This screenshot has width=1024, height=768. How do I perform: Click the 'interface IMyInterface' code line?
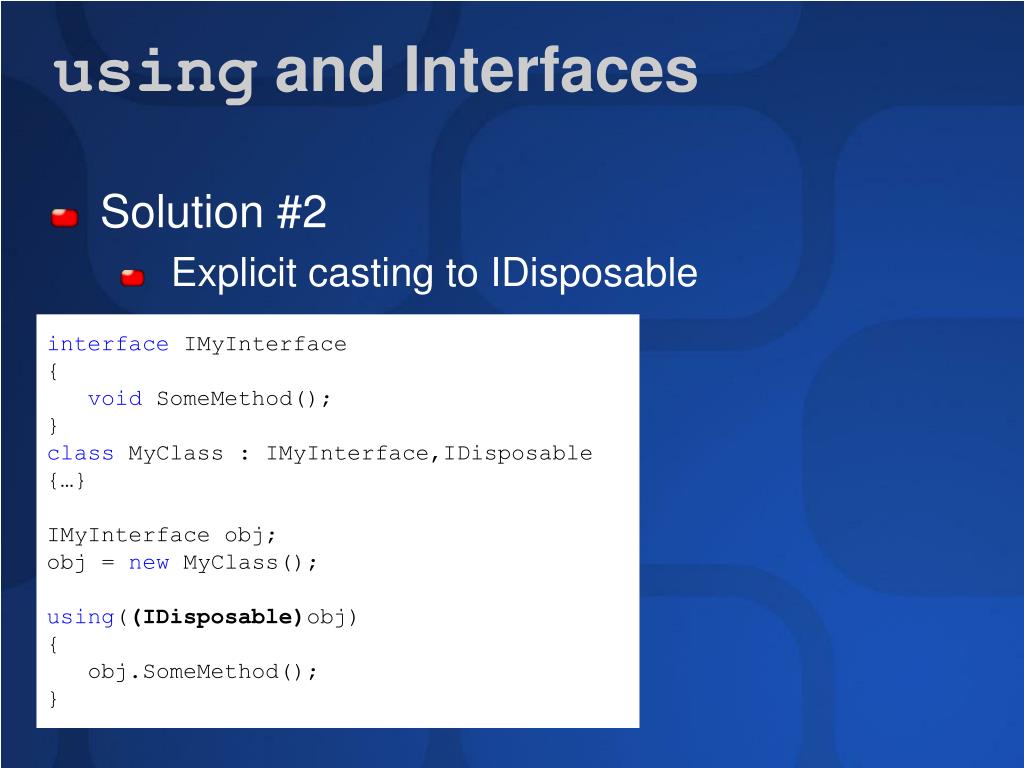tap(197, 344)
